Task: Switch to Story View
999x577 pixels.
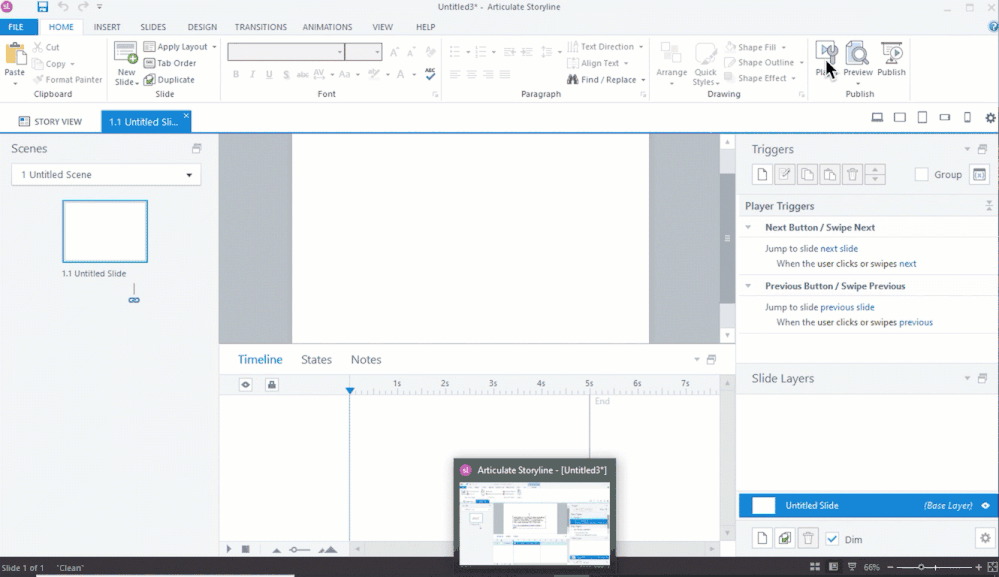Action: (x=50, y=122)
